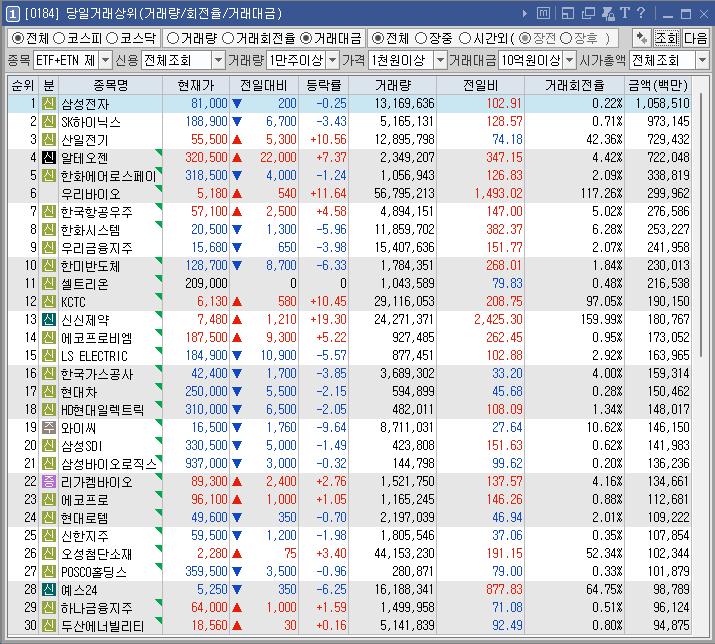Click the down arrow icon for 현대차

point(237,391)
